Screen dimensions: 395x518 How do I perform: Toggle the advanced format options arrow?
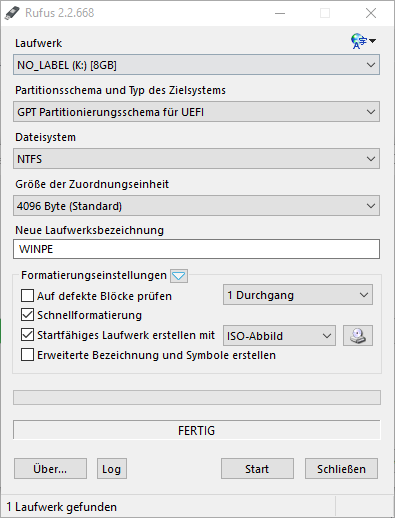[179, 276]
